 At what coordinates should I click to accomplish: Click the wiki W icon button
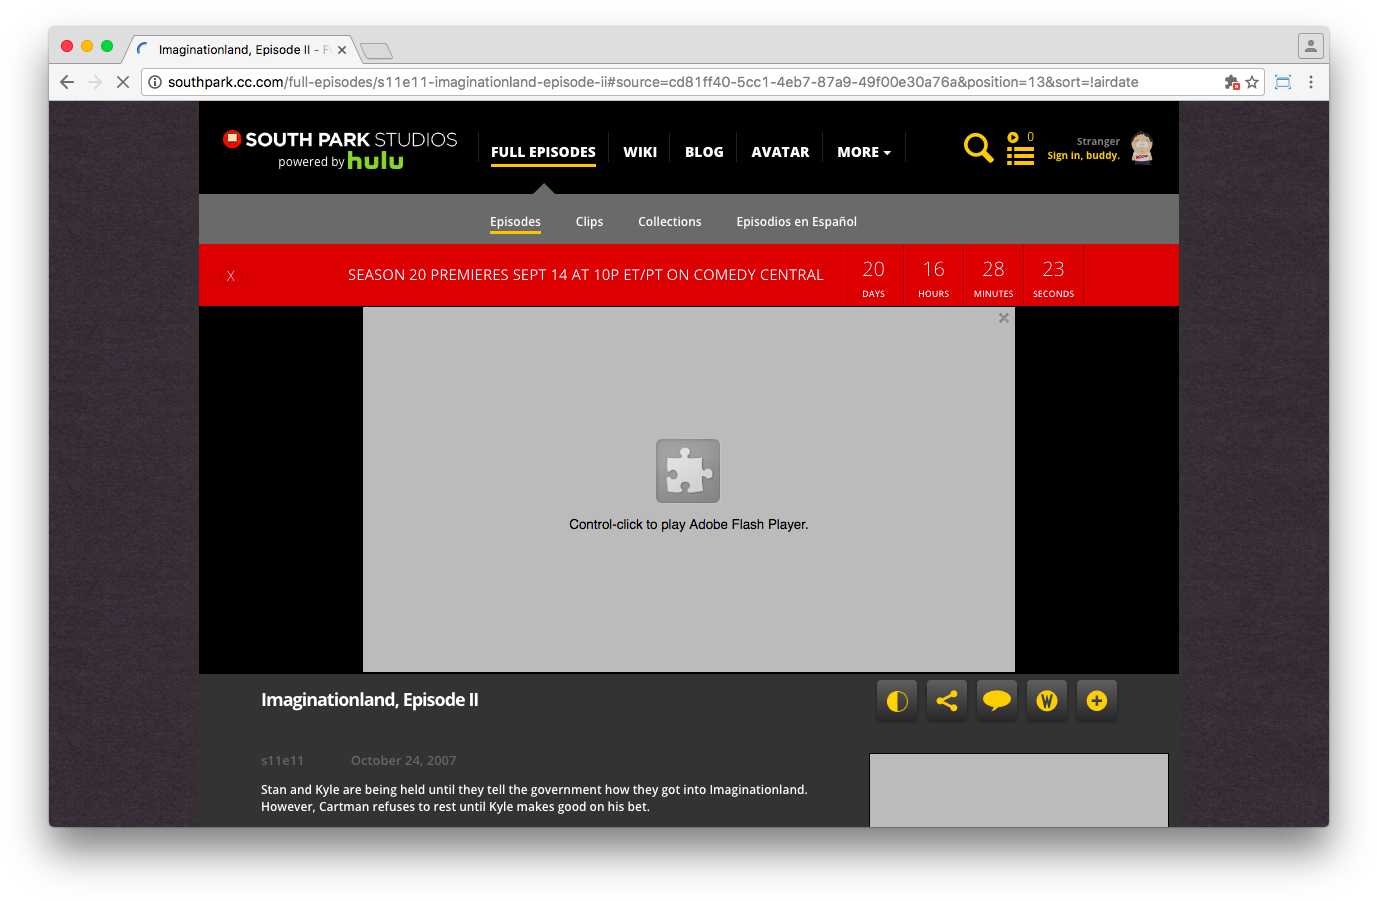[1047, 701]
